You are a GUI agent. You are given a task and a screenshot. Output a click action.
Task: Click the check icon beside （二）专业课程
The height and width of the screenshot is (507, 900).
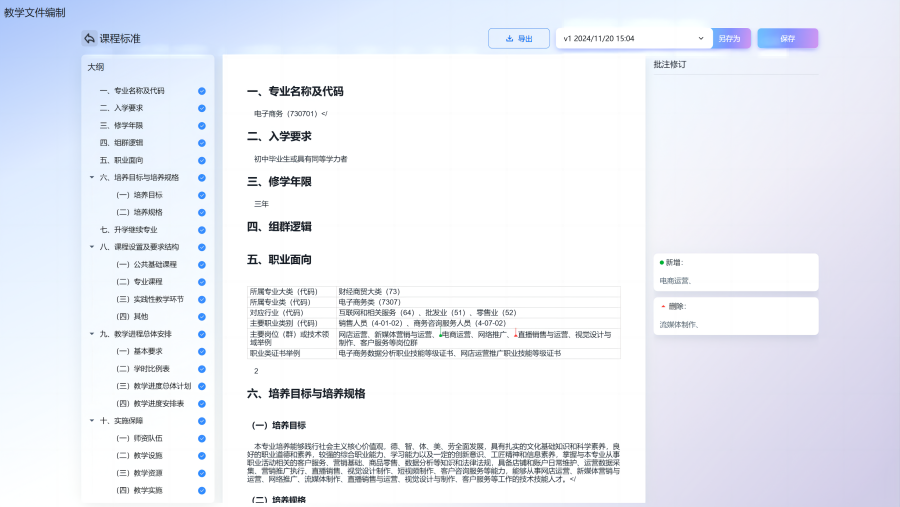click(x=202, y=282)
